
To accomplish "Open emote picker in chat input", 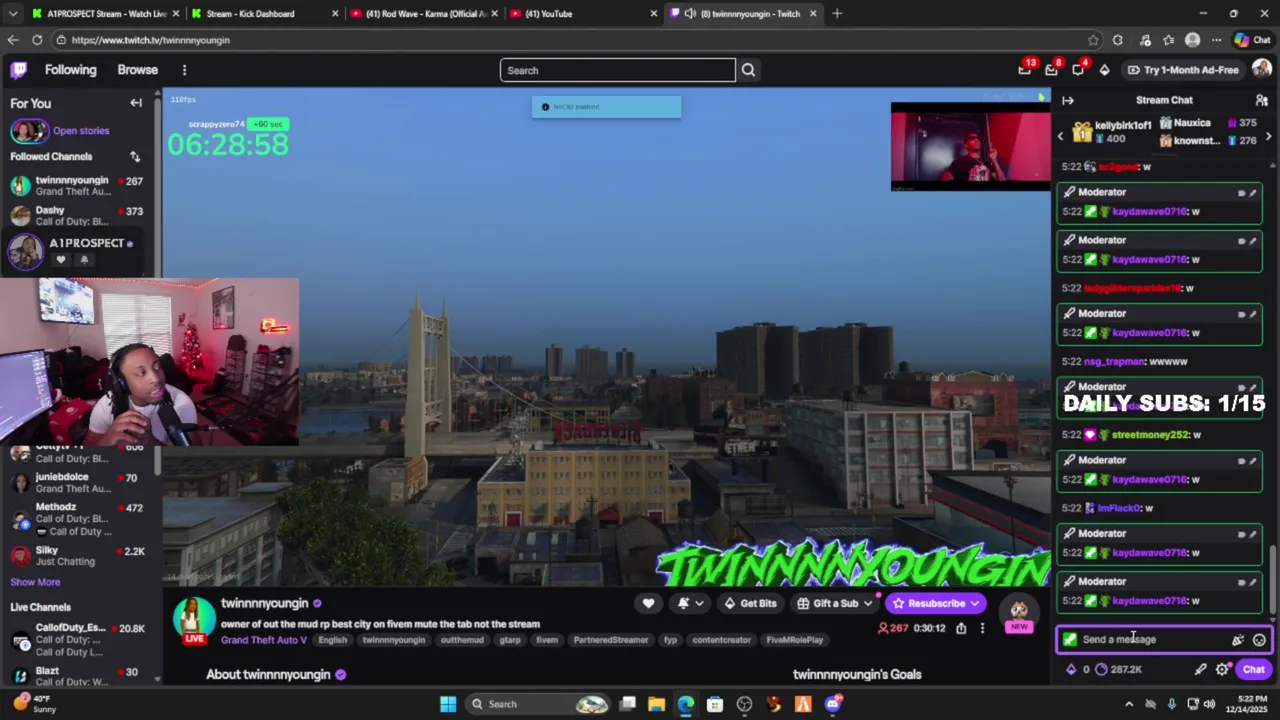I will pos(1259,640).
